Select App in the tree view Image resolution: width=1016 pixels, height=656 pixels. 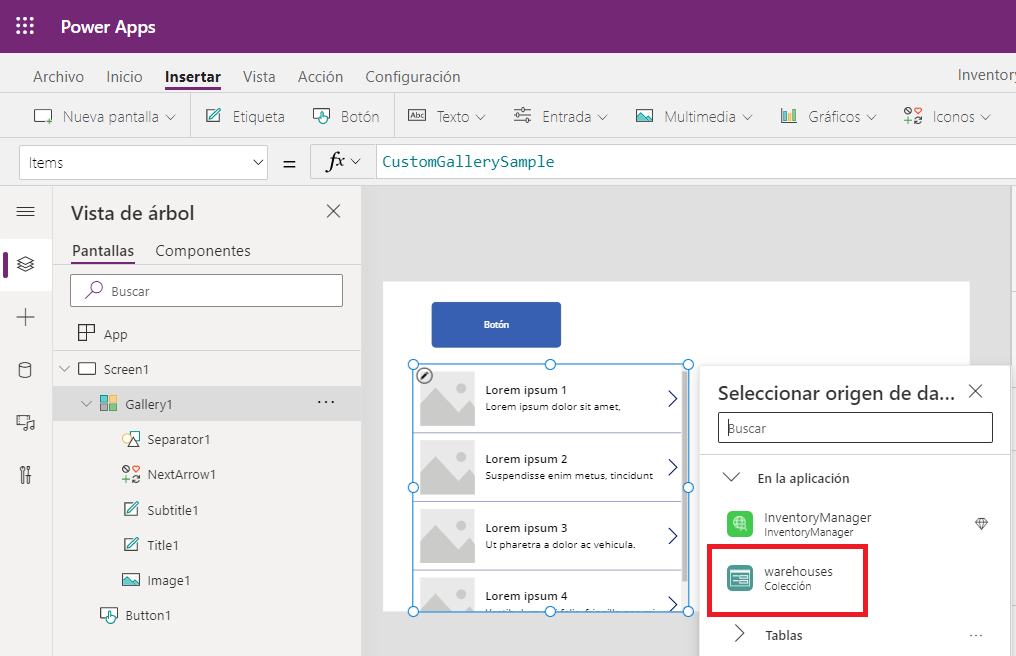point(115,334)
